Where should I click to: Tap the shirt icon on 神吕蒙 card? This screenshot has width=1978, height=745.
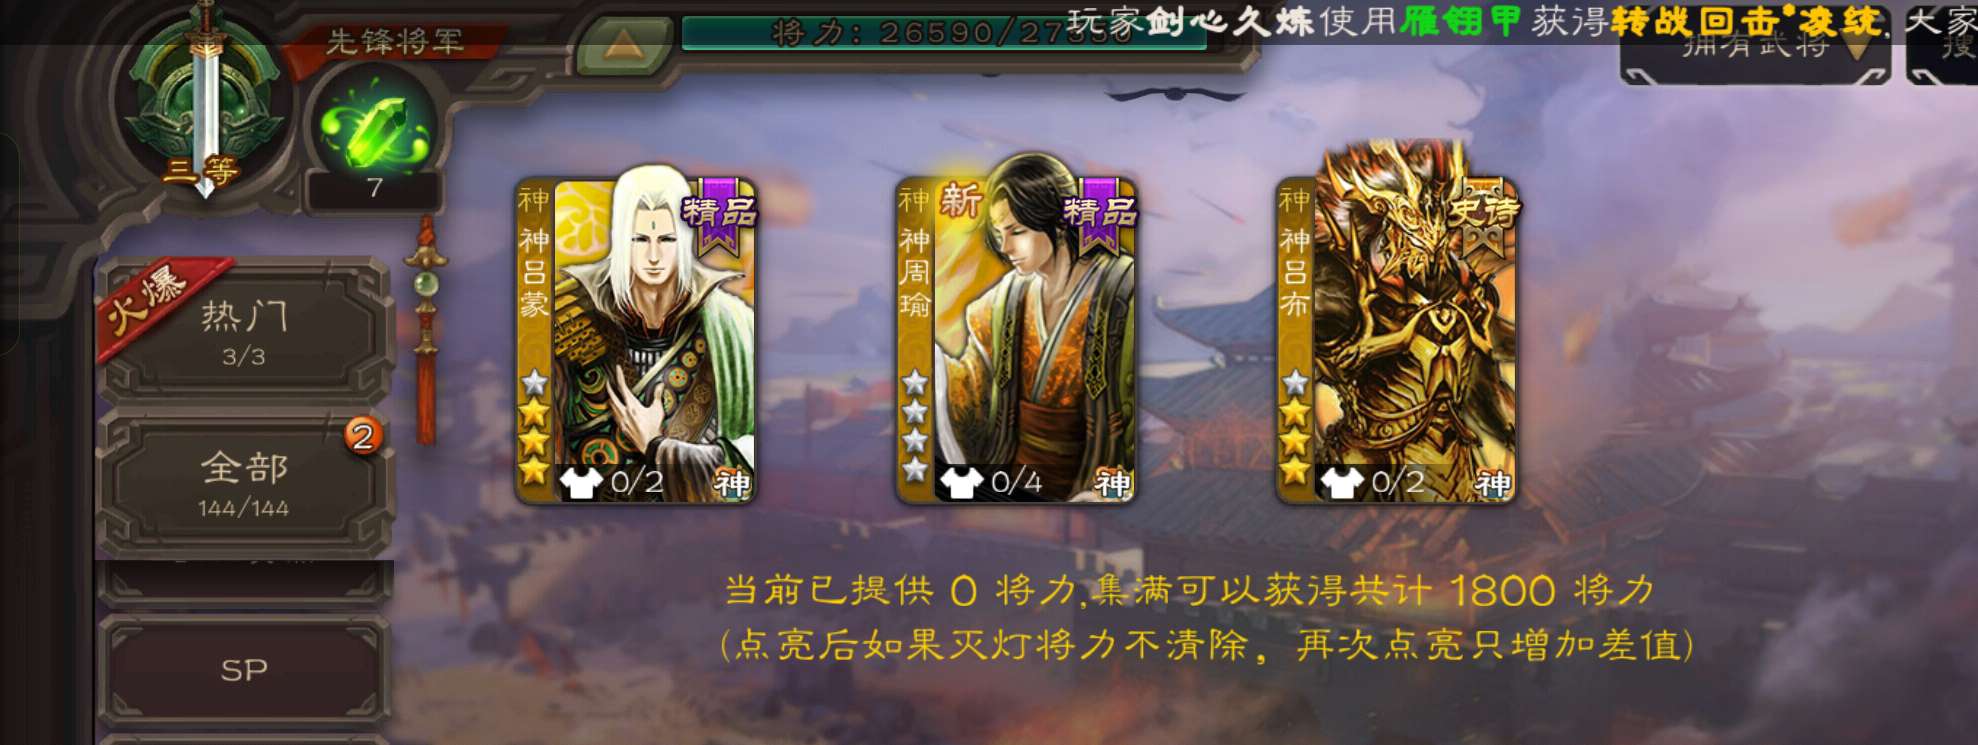580,483
